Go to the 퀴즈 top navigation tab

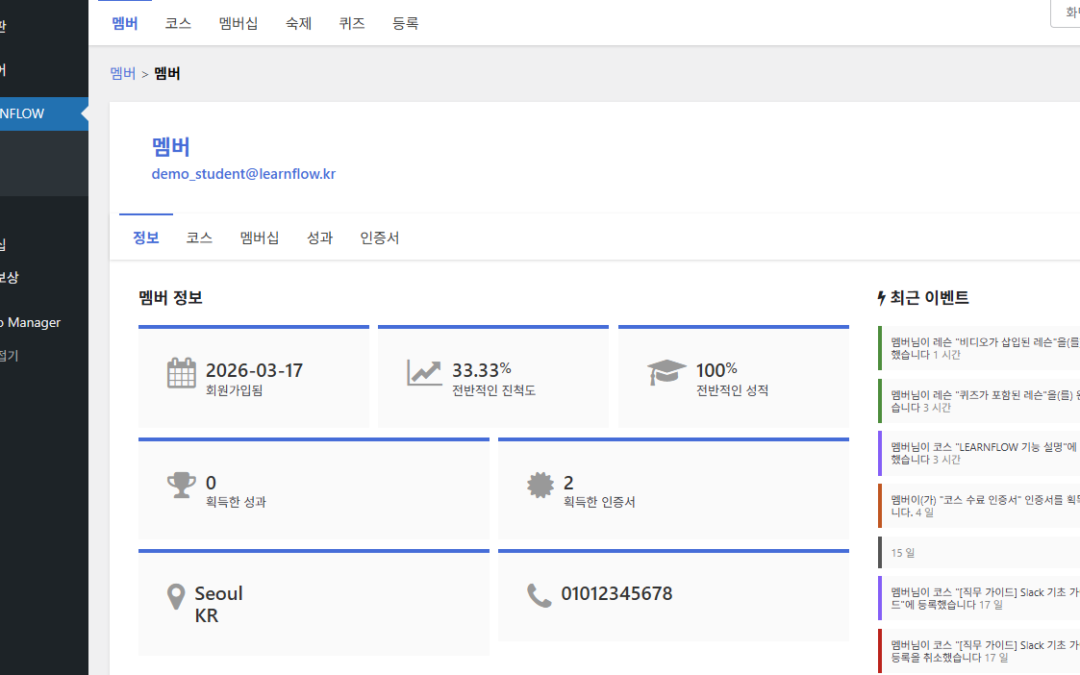coord(352,23)
